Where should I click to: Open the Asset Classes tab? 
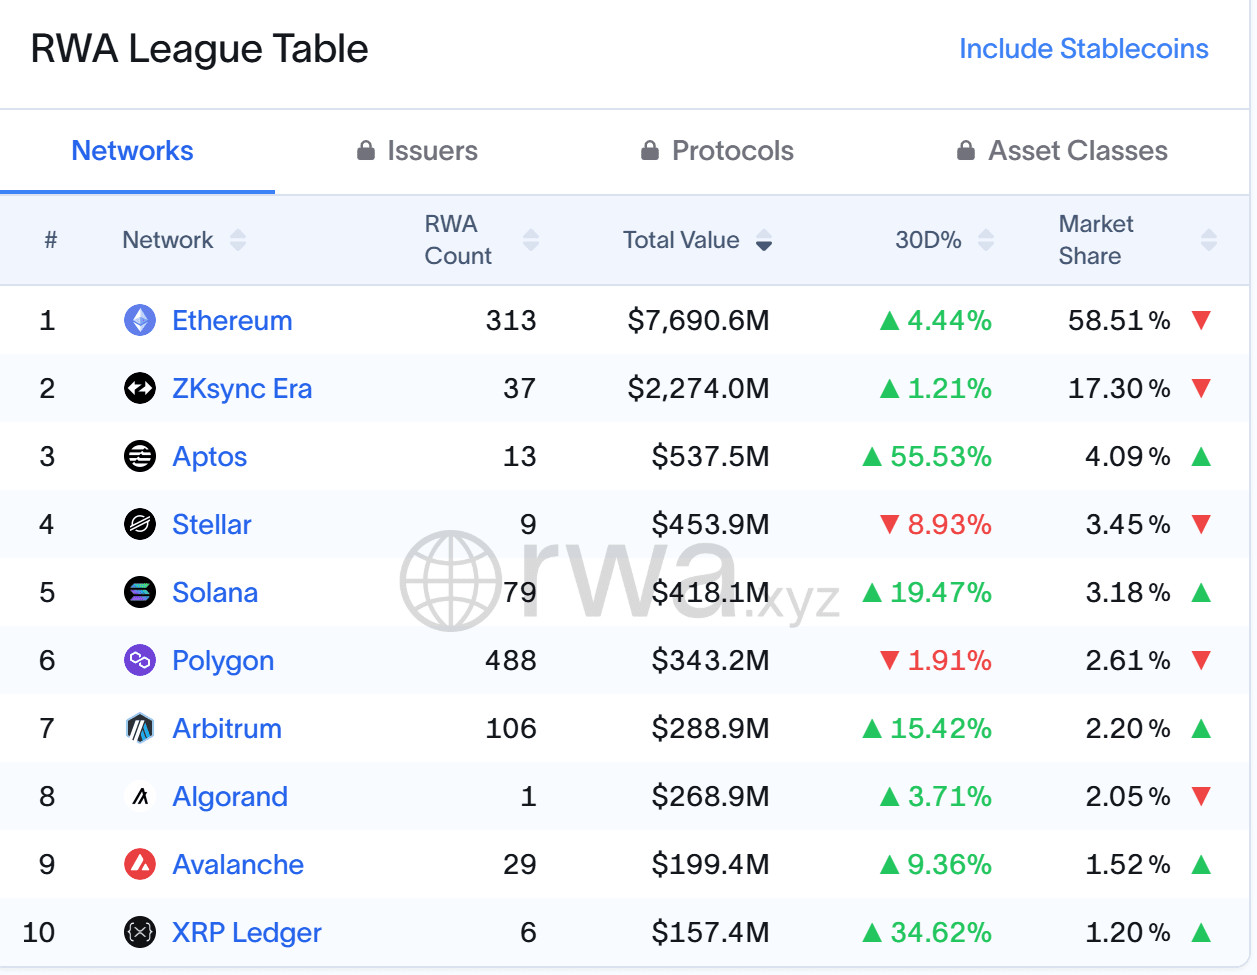(1062, 151)
